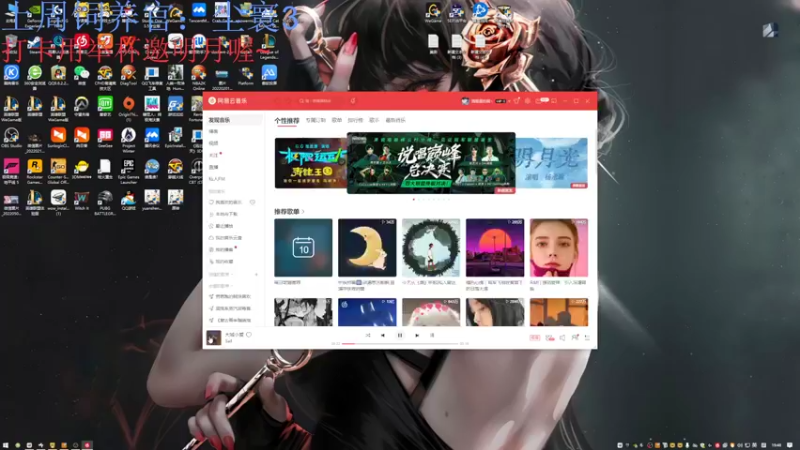
Task: Open the circular wreath playlist cover
Action: click(431, 248)
